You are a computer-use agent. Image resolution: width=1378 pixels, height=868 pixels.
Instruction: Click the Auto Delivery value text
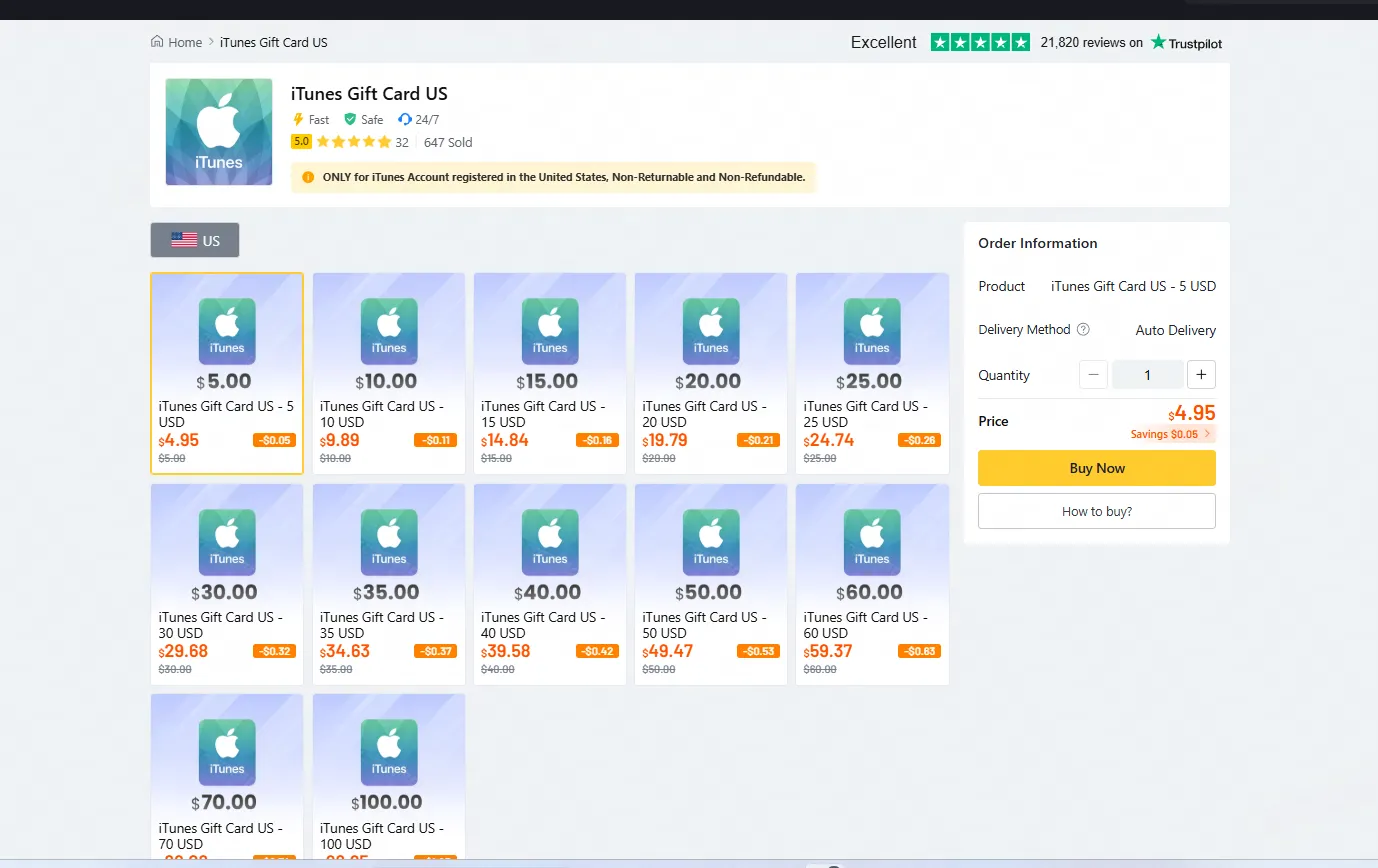pos(1176,330)
